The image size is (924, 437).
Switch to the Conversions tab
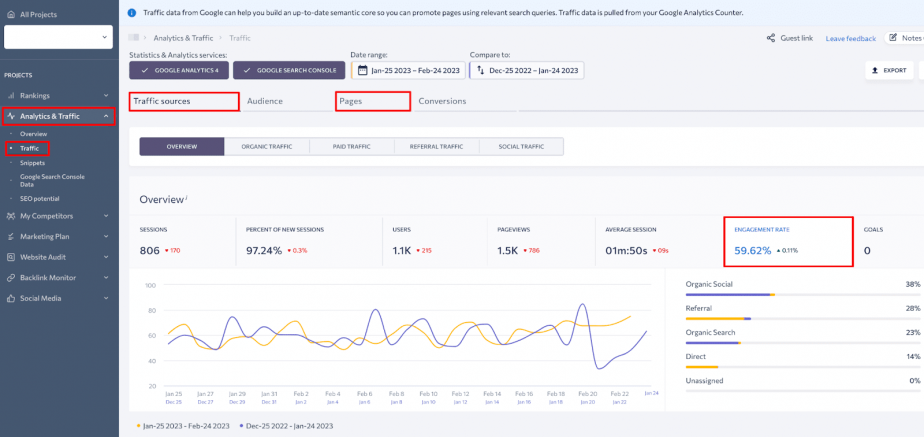click(x=442, y=101)
